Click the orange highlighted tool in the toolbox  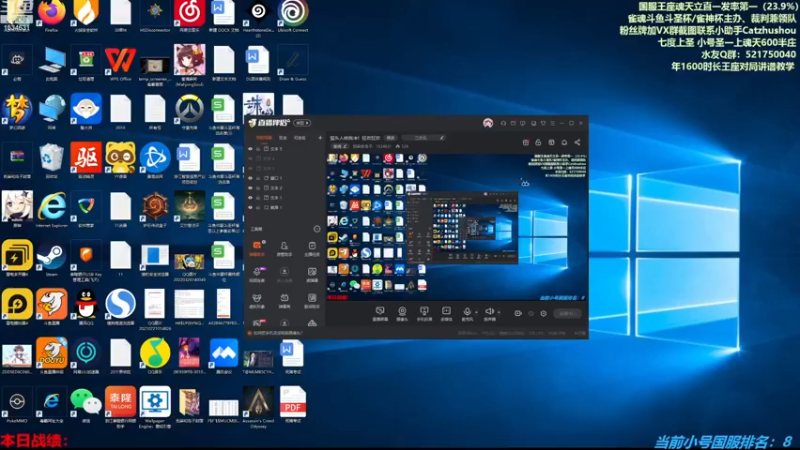tap(257, 248)
